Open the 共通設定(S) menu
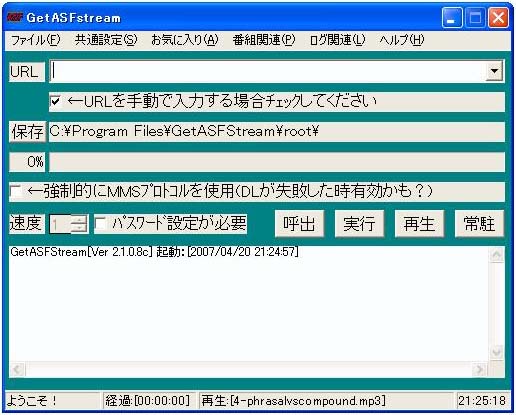The image size is (516, 415). click(x=106, y=40)
